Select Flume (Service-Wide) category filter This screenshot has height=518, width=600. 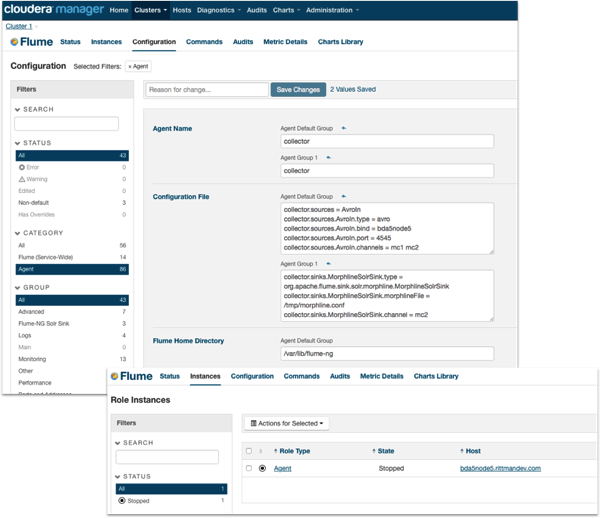[x=72, y=257]
